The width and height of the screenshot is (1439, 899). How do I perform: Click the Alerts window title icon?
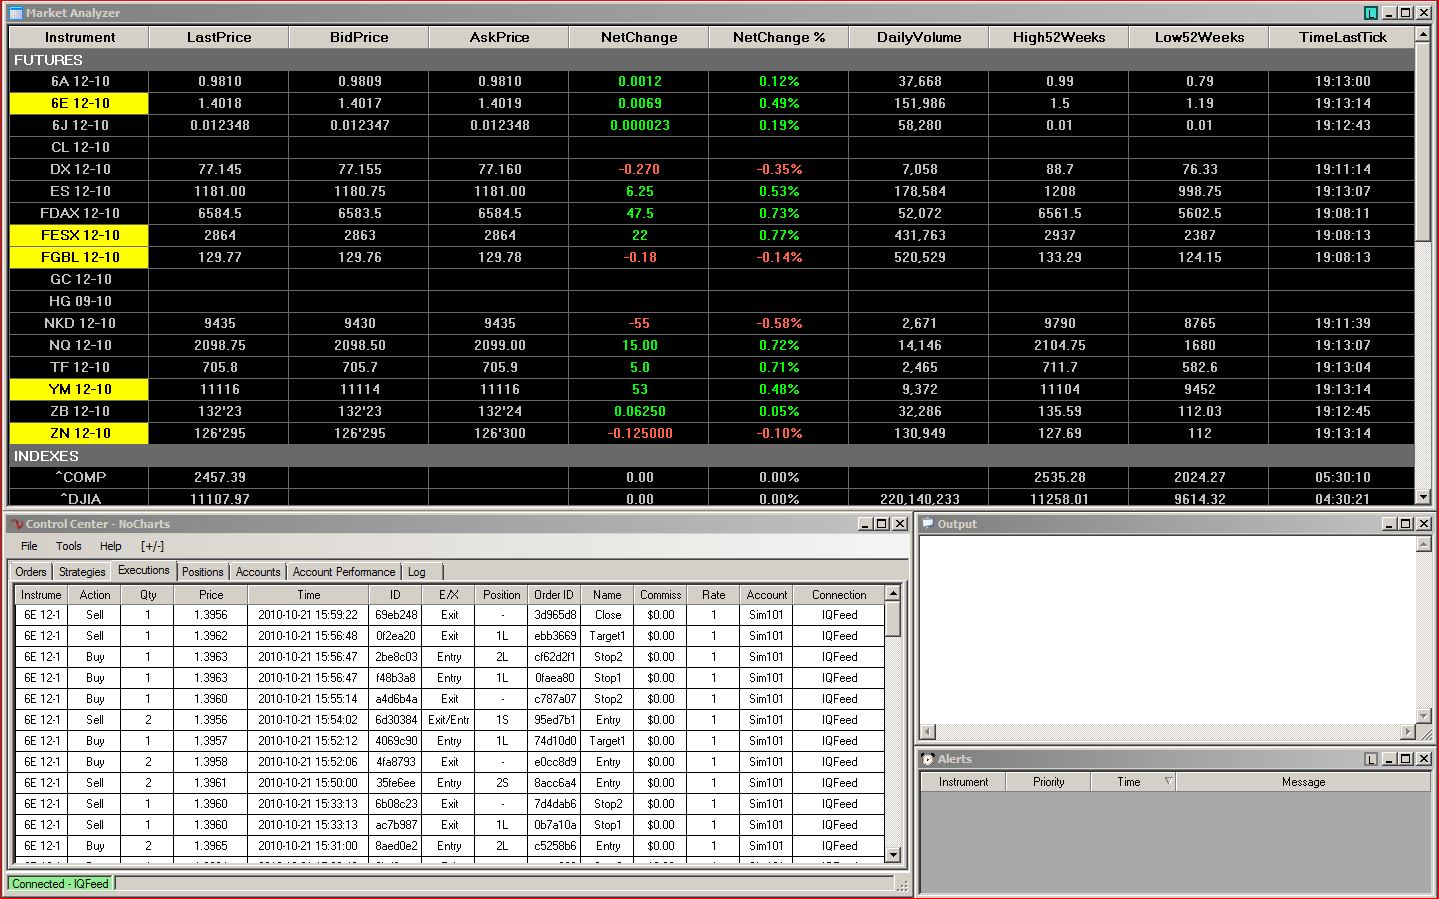[927, 759]
